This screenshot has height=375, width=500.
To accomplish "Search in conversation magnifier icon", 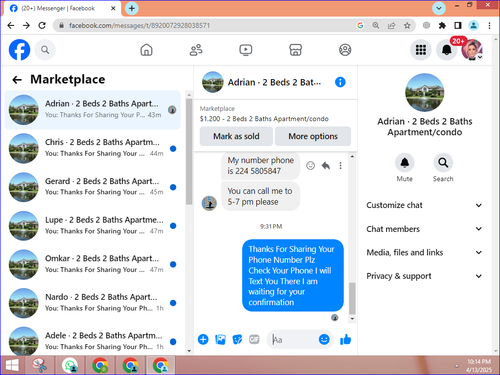I will 443,163.
